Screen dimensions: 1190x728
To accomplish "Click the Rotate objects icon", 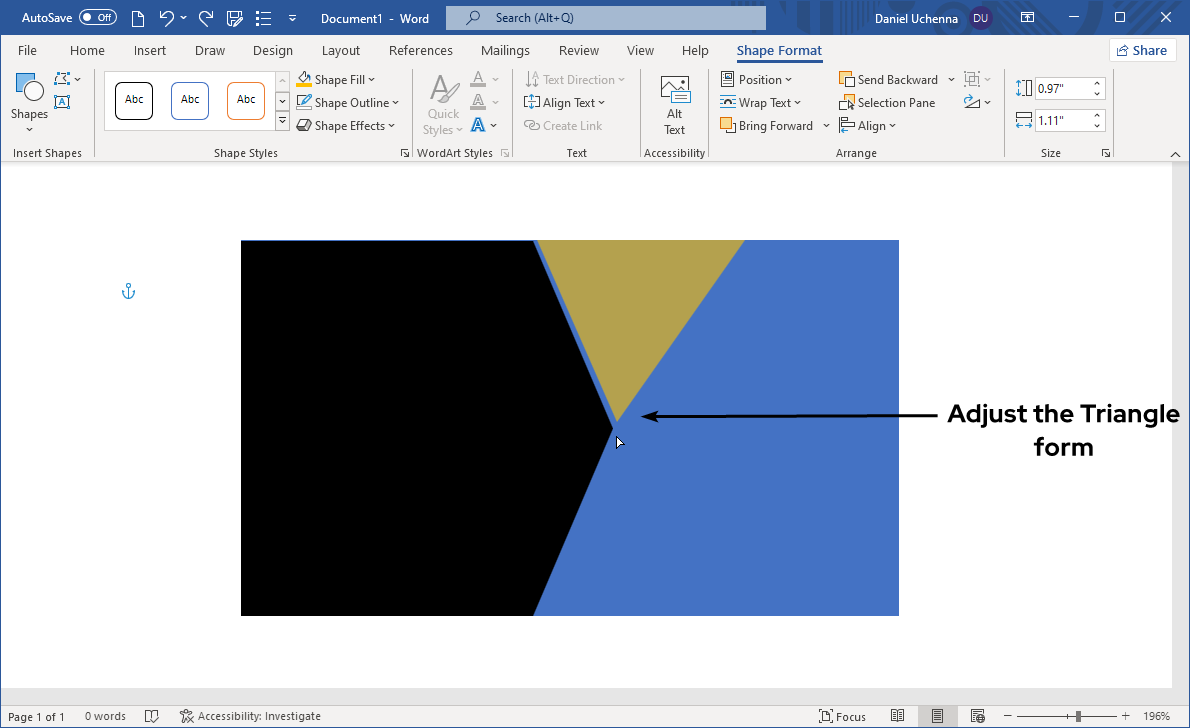I will [x=971, y=103].
